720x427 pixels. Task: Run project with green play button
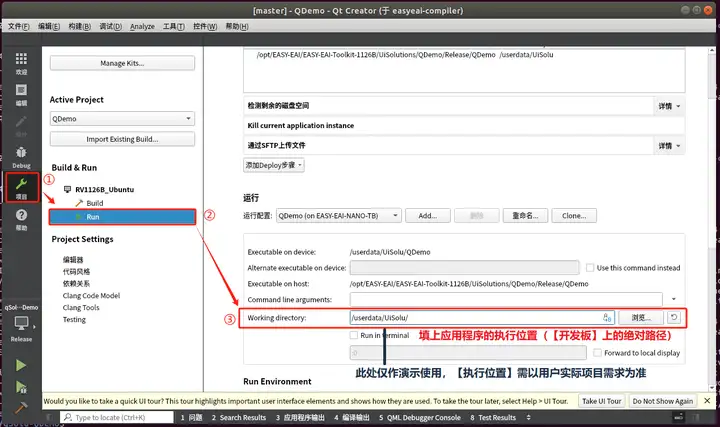pos(21,365)
